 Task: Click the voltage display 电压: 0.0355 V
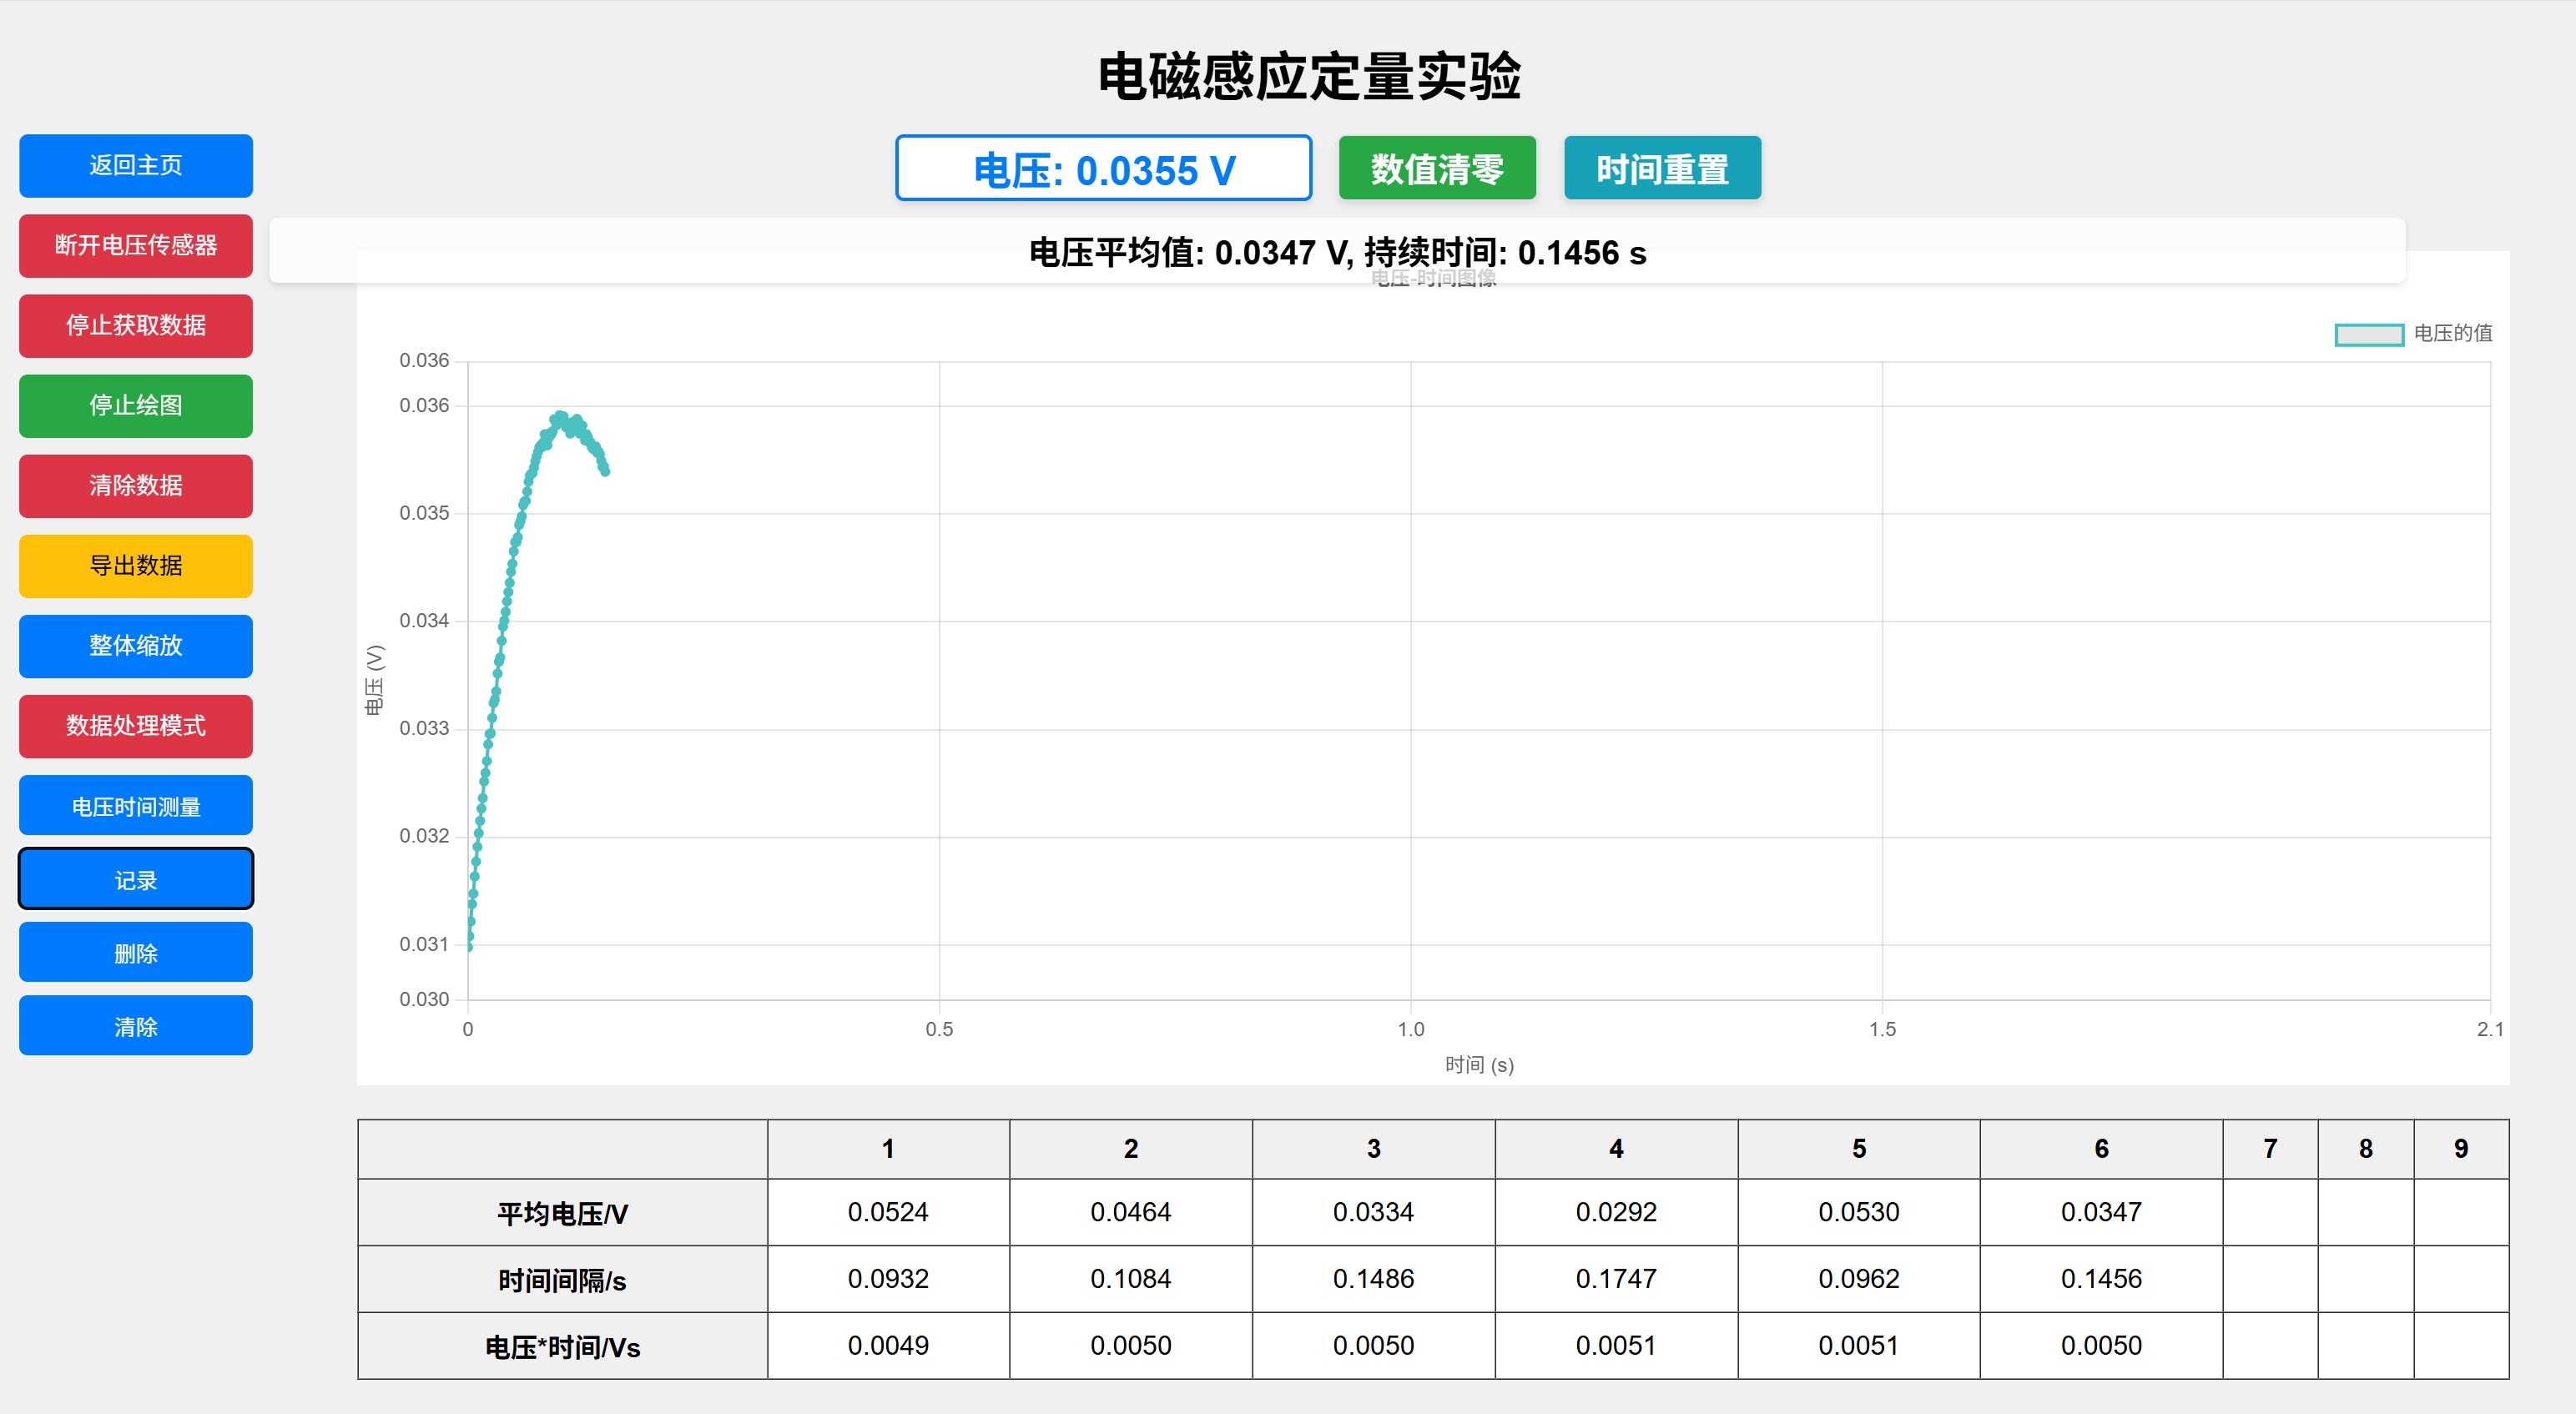click(1103, 168)
